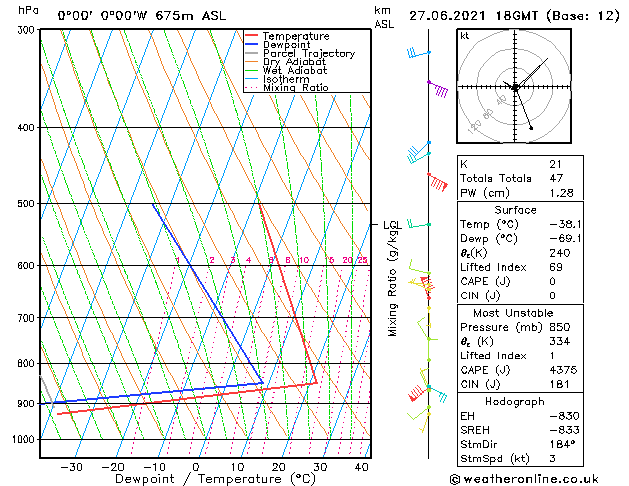Viewport: 629px width, 486px height.
Task: Click the 'LCL' level marker label
Action: point(392,225)
